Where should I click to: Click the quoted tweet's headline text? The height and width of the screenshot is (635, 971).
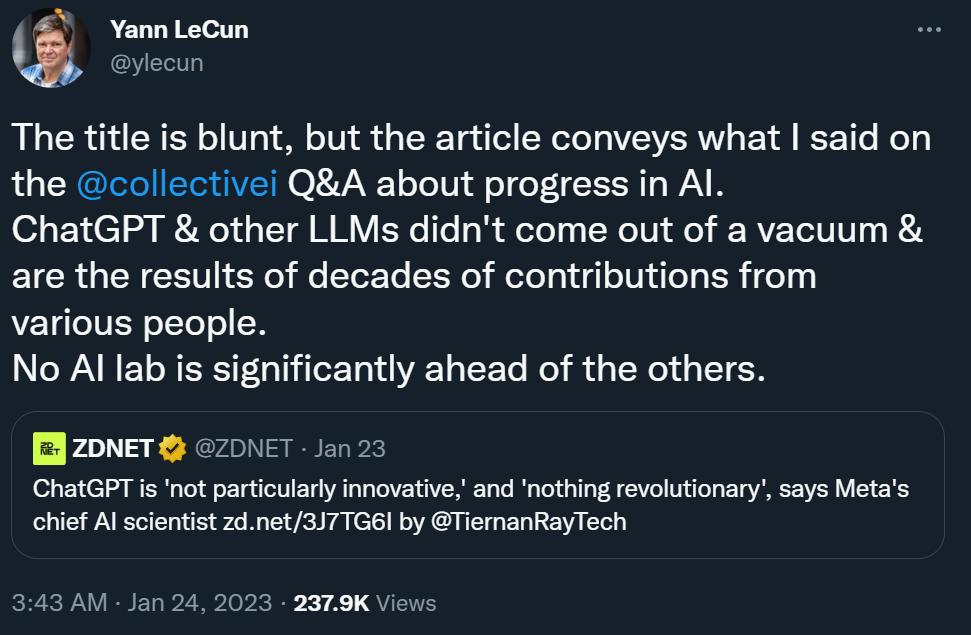[470, 490]
